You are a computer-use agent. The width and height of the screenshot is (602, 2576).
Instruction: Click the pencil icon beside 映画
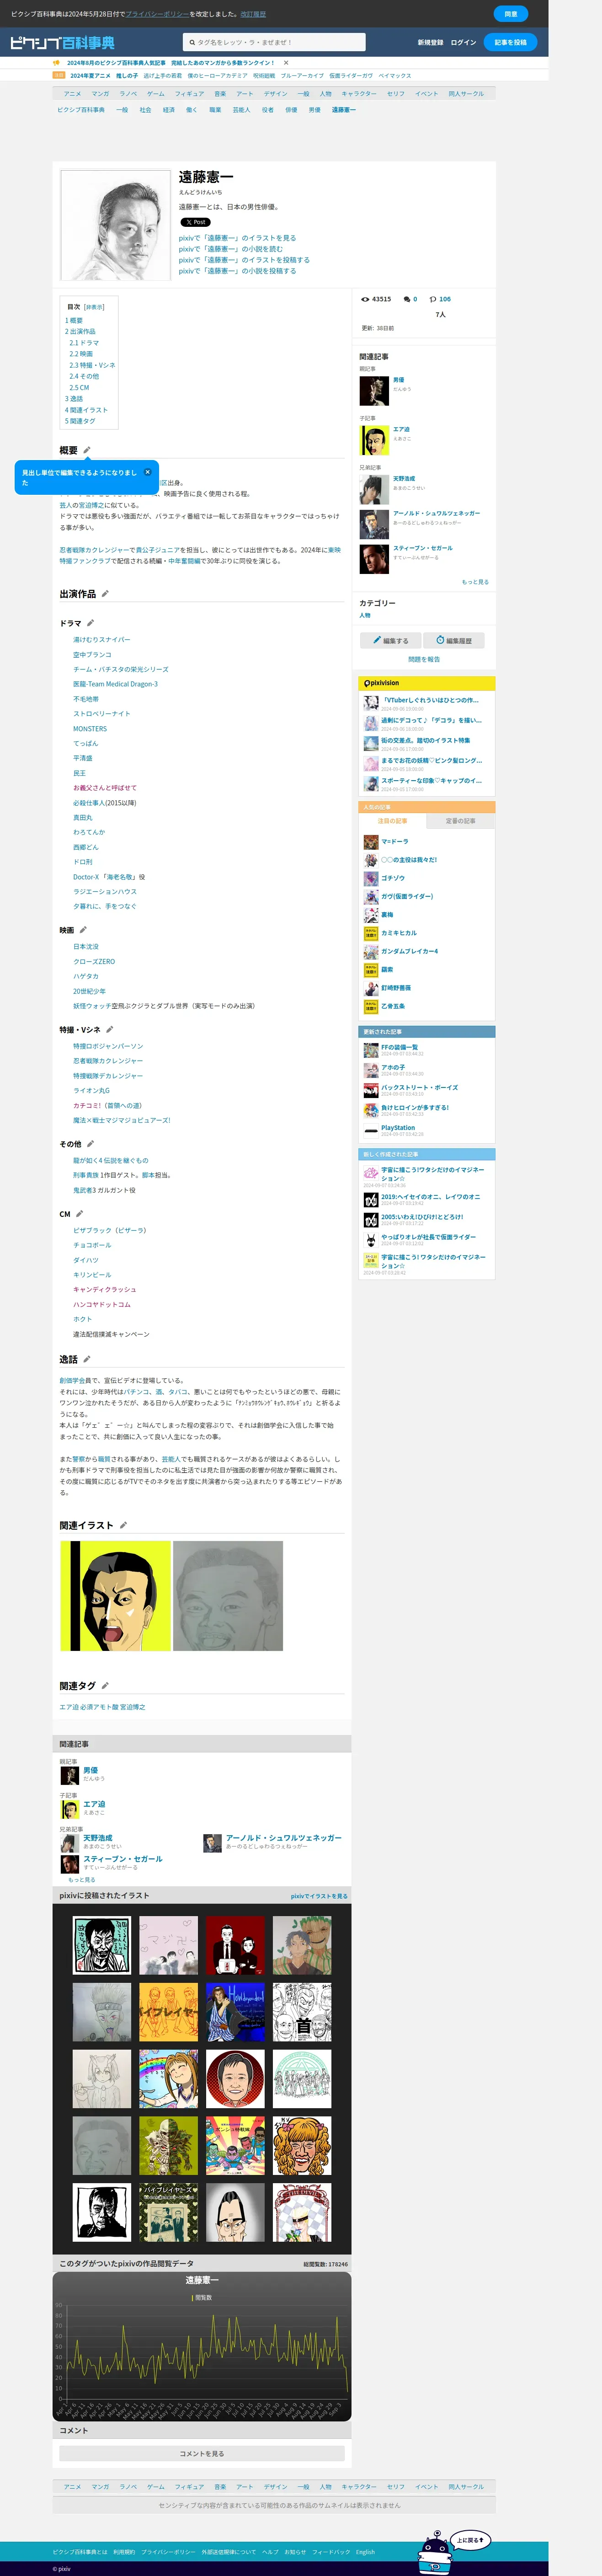[83, 930]
